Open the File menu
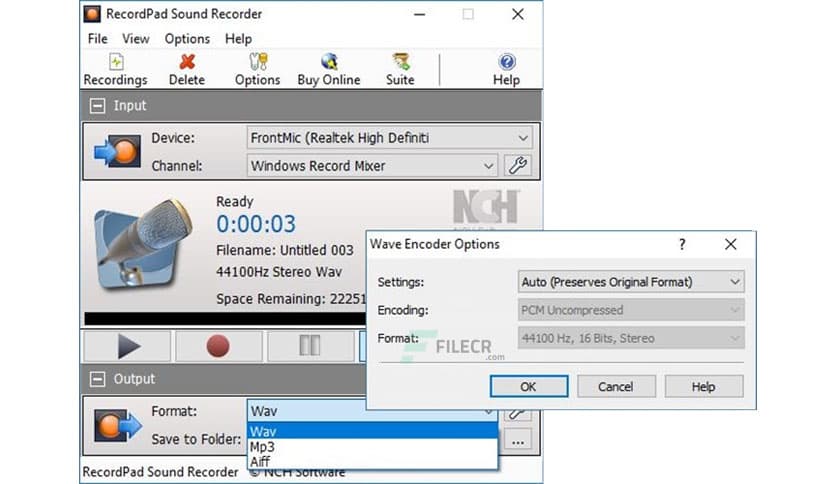The height and width of the screenshot is (484, 836). (x=98, y=39)
